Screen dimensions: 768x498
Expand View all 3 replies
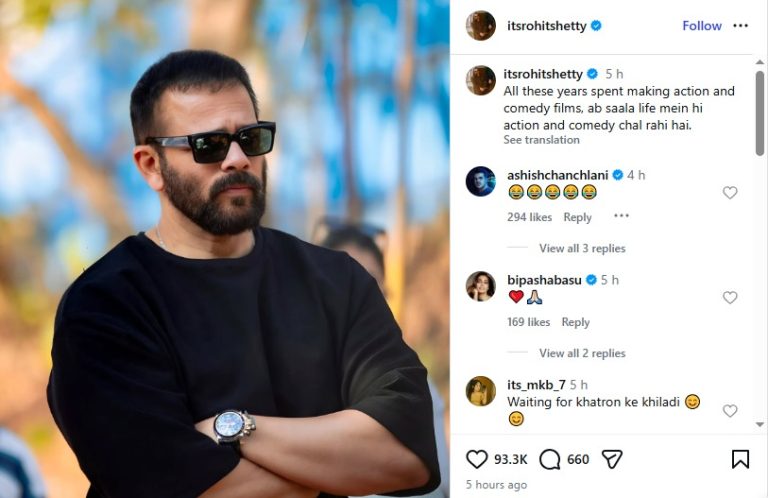coord(582,248)
